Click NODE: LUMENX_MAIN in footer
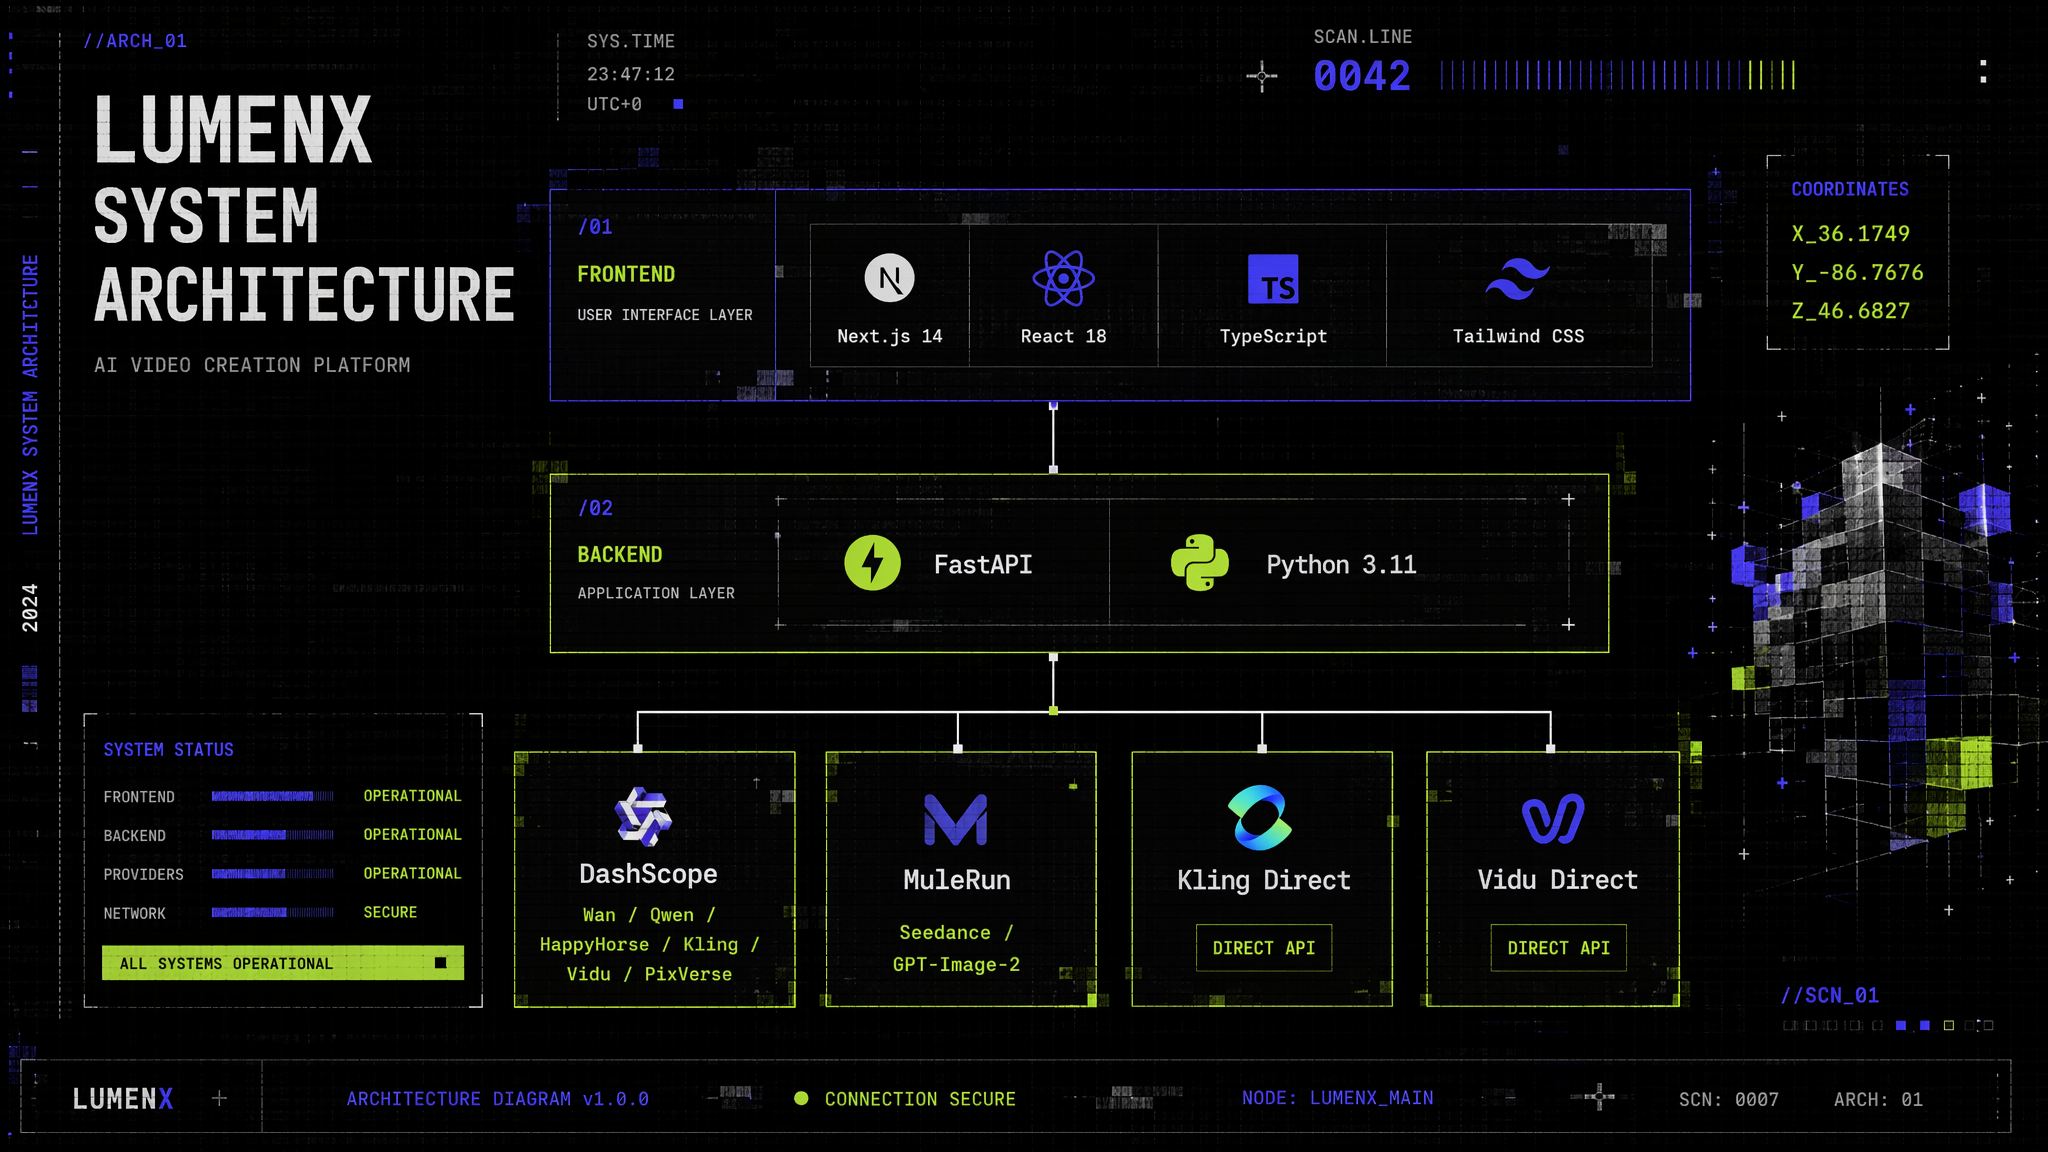 point(1337,1097)
